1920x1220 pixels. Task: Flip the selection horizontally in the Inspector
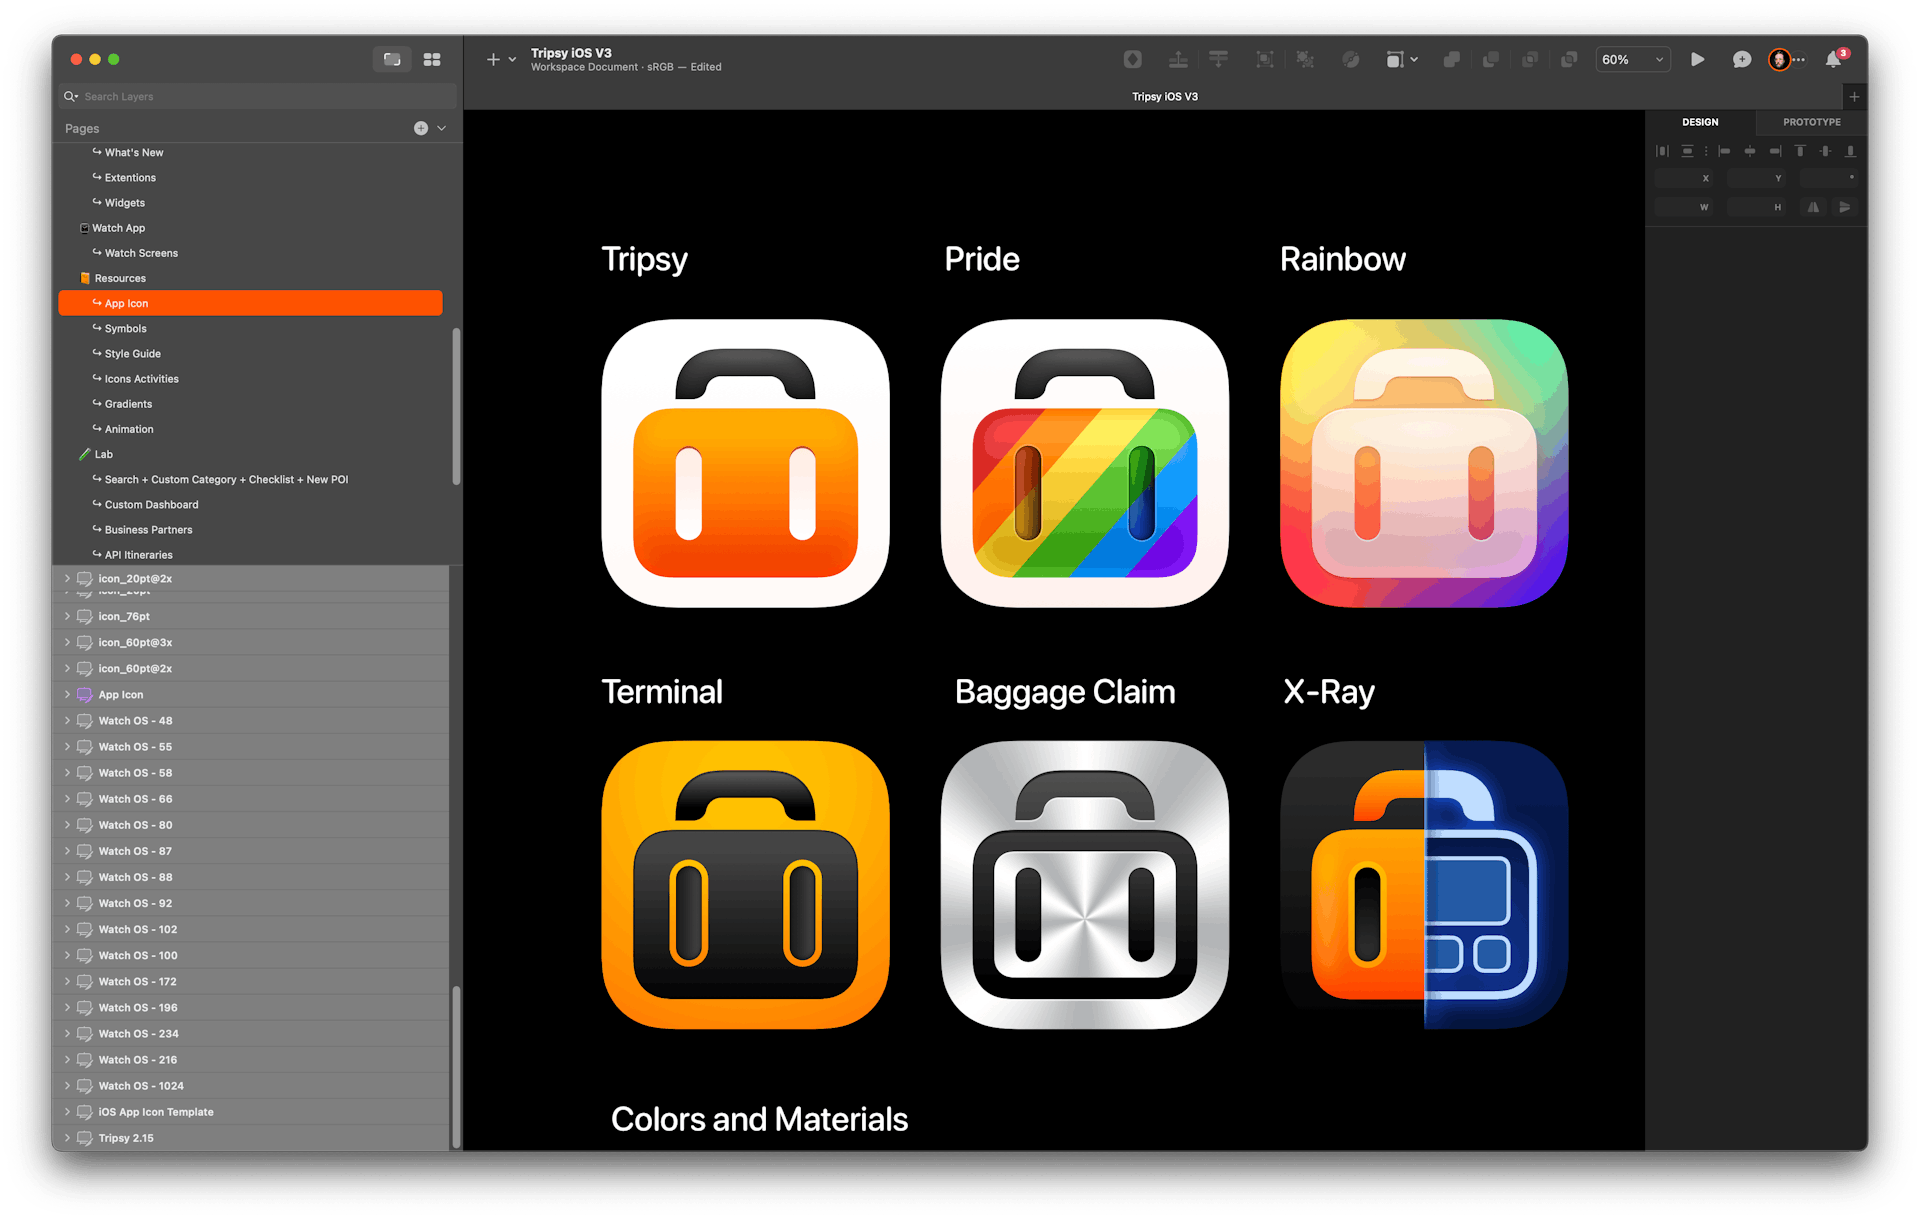(x=1813, y=207)
